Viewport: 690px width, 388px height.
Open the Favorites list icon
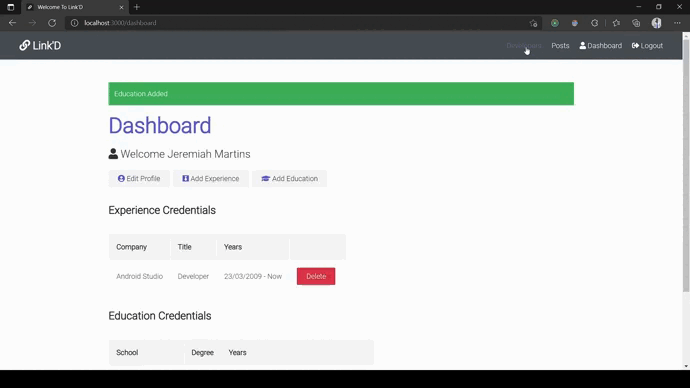(x=616, y=23)
